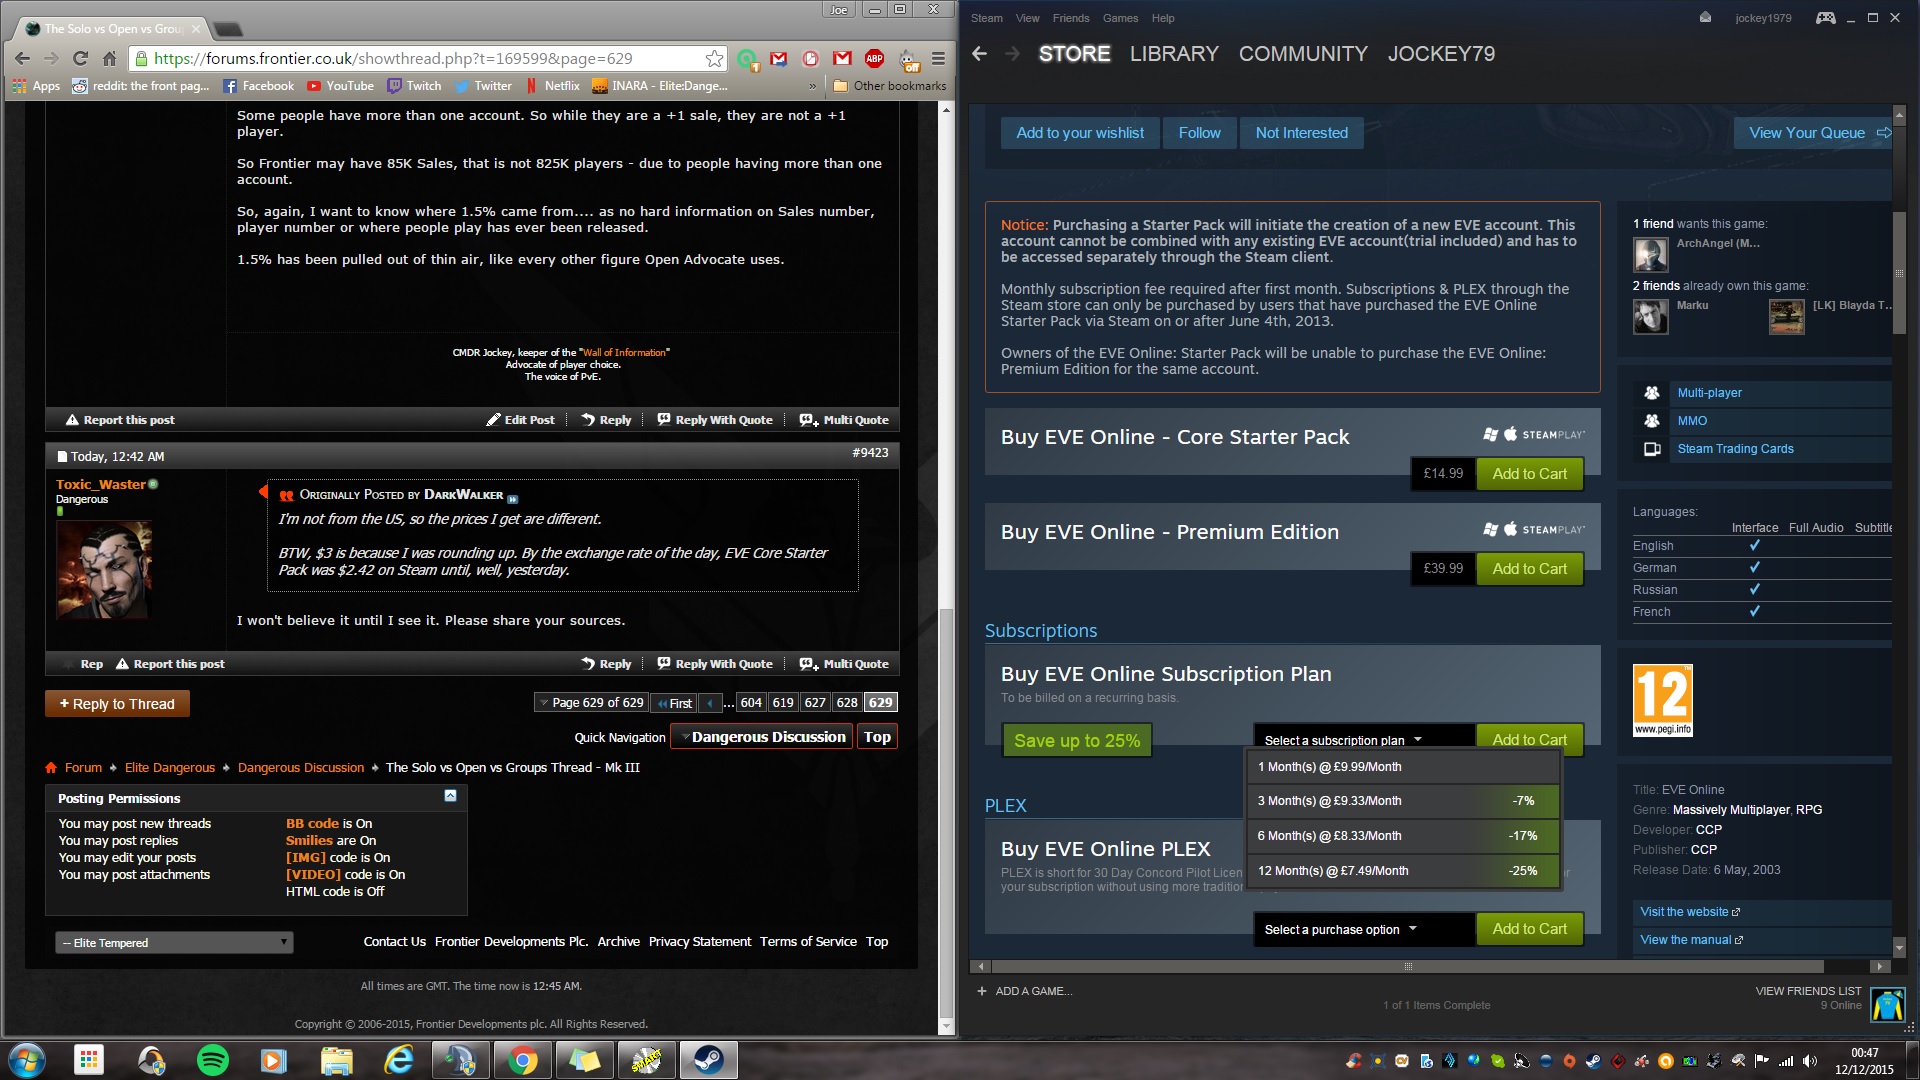Click the Spotify taskbar icon
Viewport: 1920px width, 1080px height.
pyautogui.click(x=213, y=1060)
